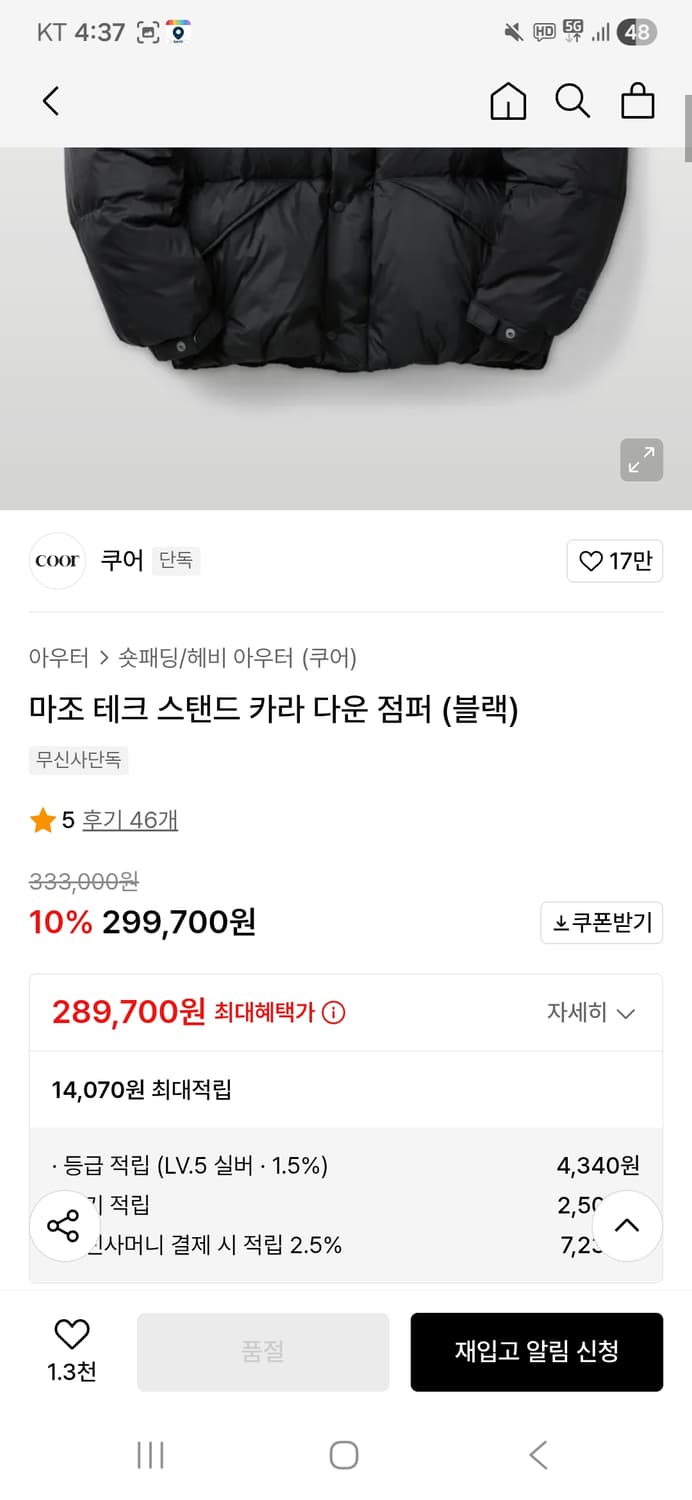Image resolution: width=692 pixels, height=1500 pixels.
Task: Tap the star rating icon
Action: pos(42,818)
